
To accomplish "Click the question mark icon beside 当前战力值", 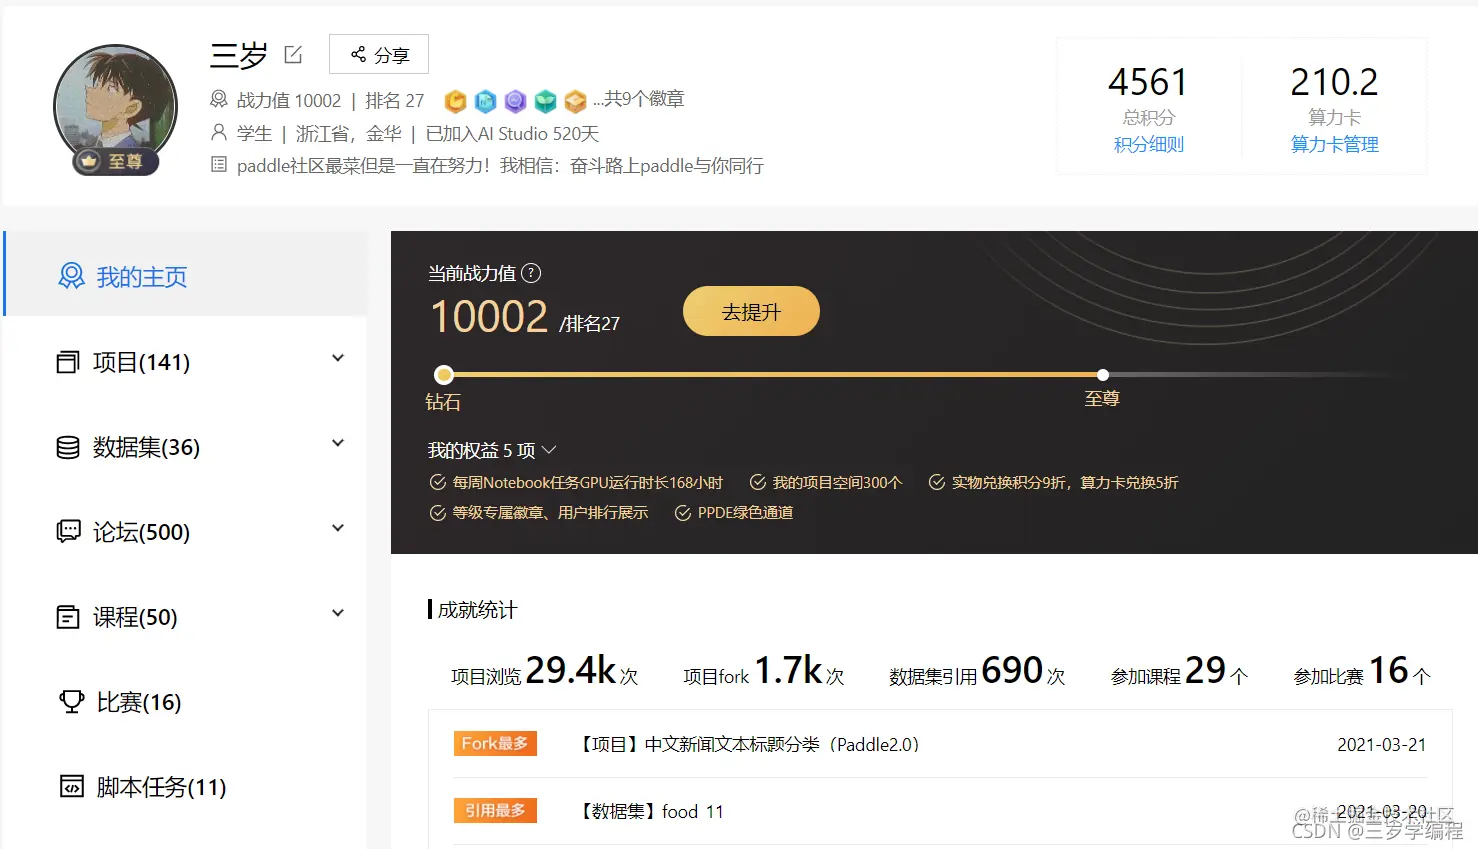I will [x=533, y=273].
